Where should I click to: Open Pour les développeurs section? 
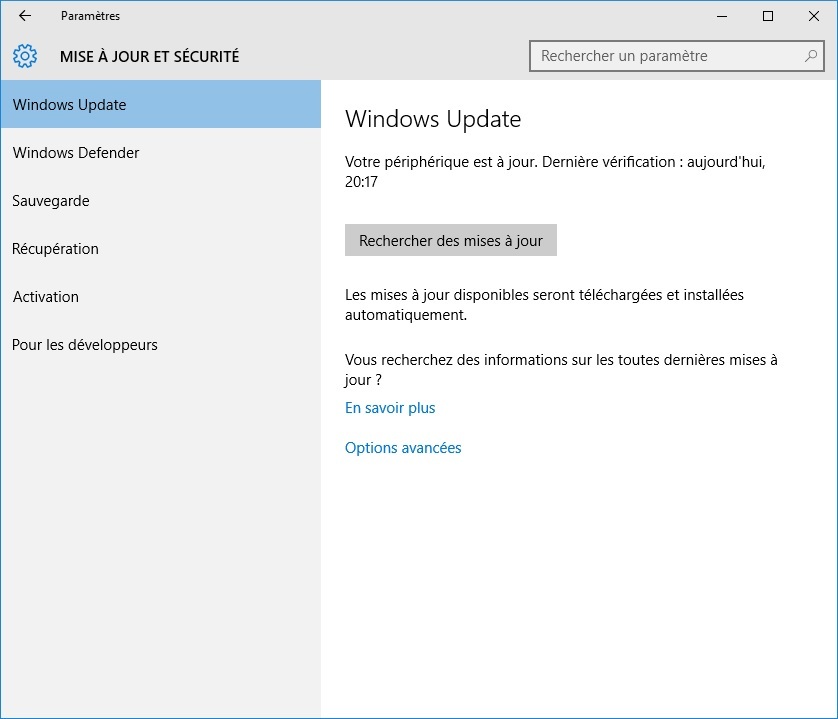161,345
